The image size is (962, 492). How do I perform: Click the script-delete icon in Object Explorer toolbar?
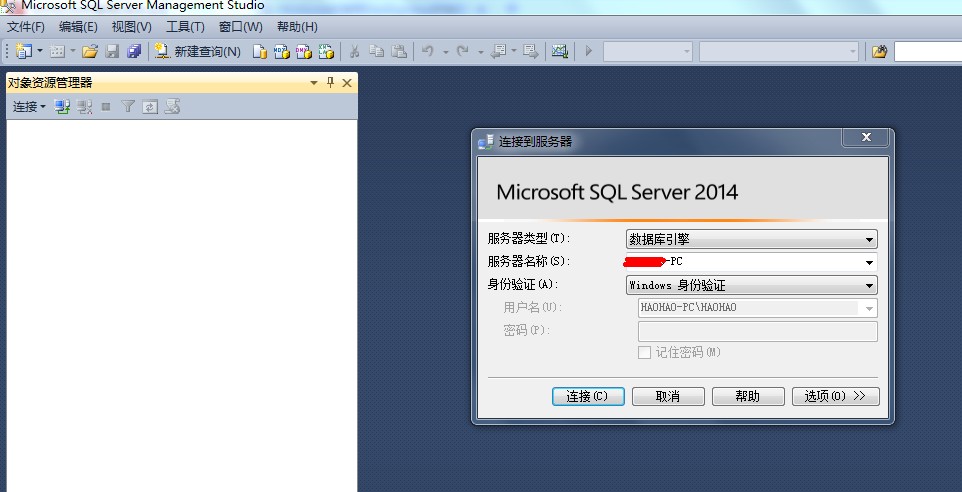click(172, 107)
